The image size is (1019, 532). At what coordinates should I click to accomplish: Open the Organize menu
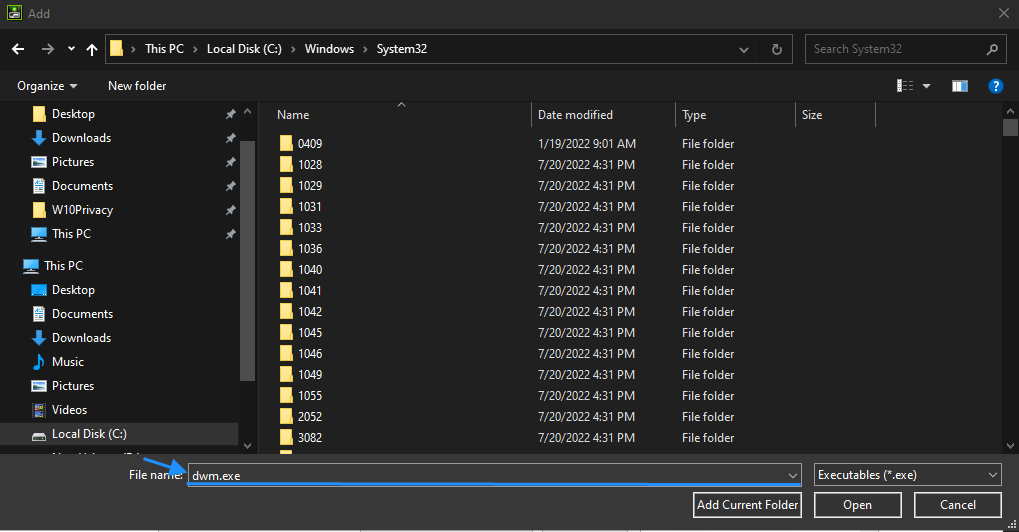47,86
